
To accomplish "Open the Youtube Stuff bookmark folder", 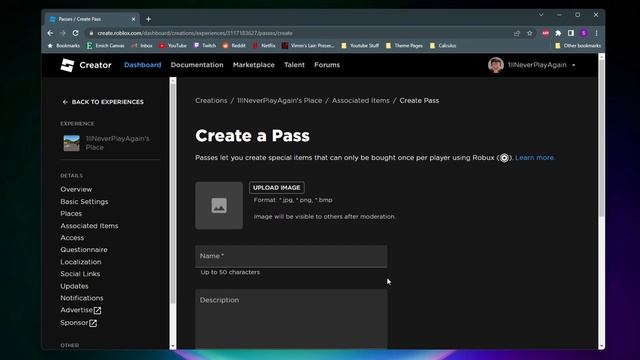I will (360, 46).
